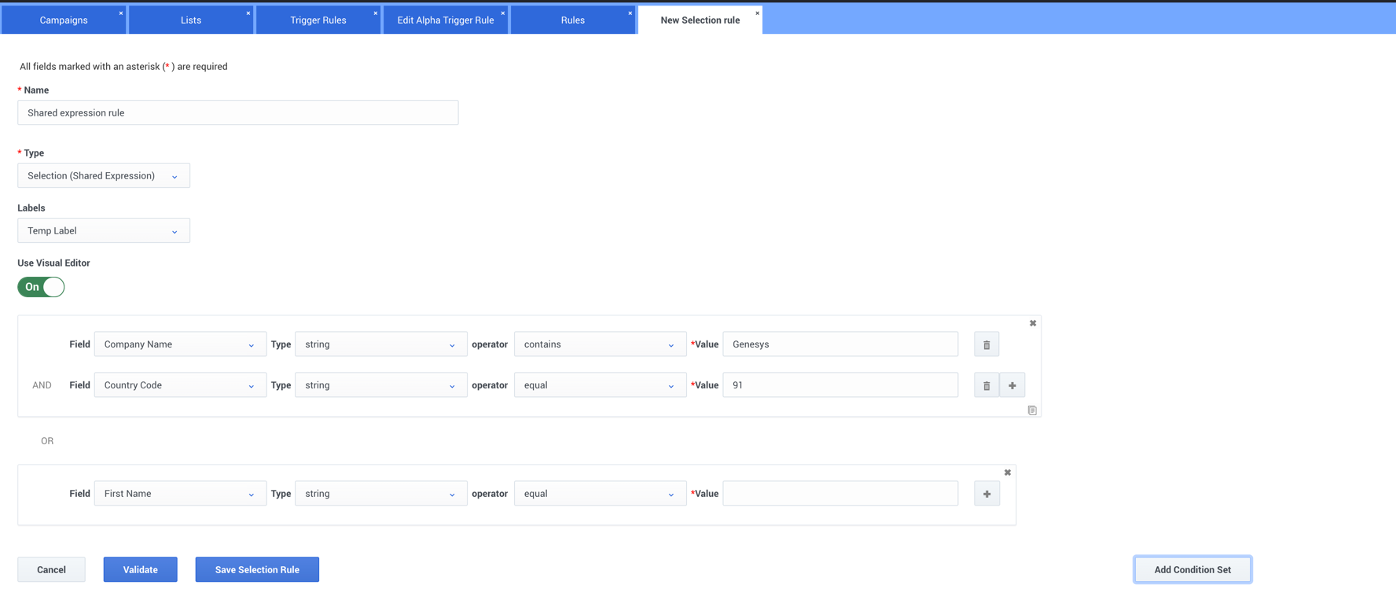
Task: Turn off the Use Visual Editor switch
Action: pos(41,287)
